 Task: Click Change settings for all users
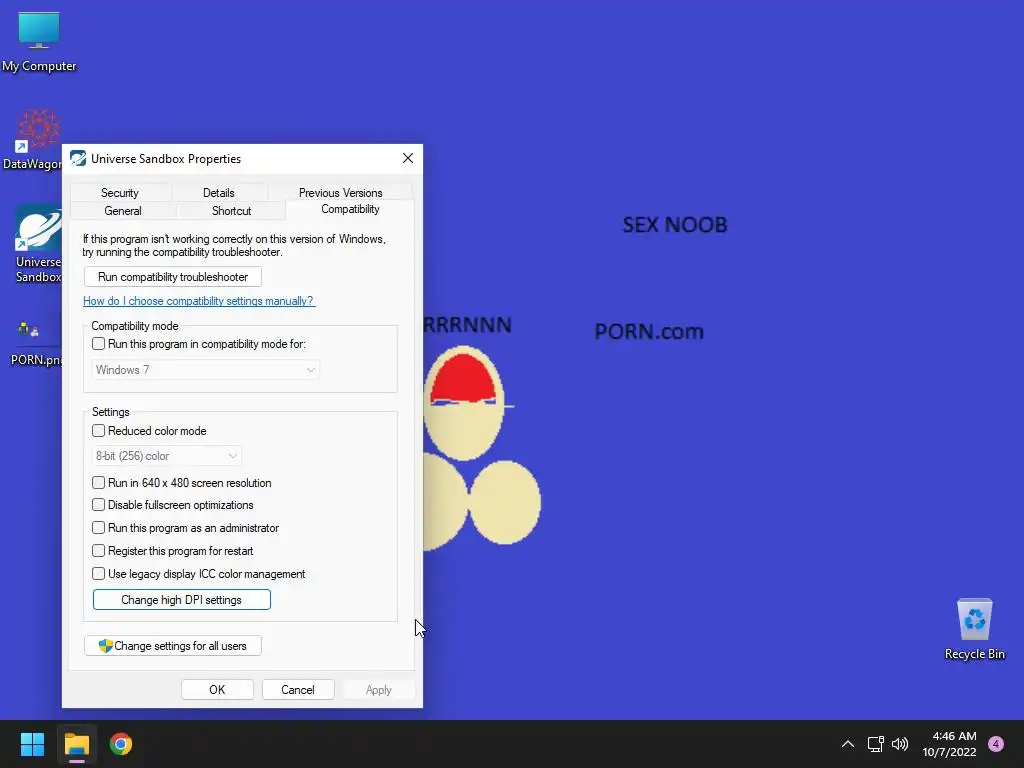(173, 646)
